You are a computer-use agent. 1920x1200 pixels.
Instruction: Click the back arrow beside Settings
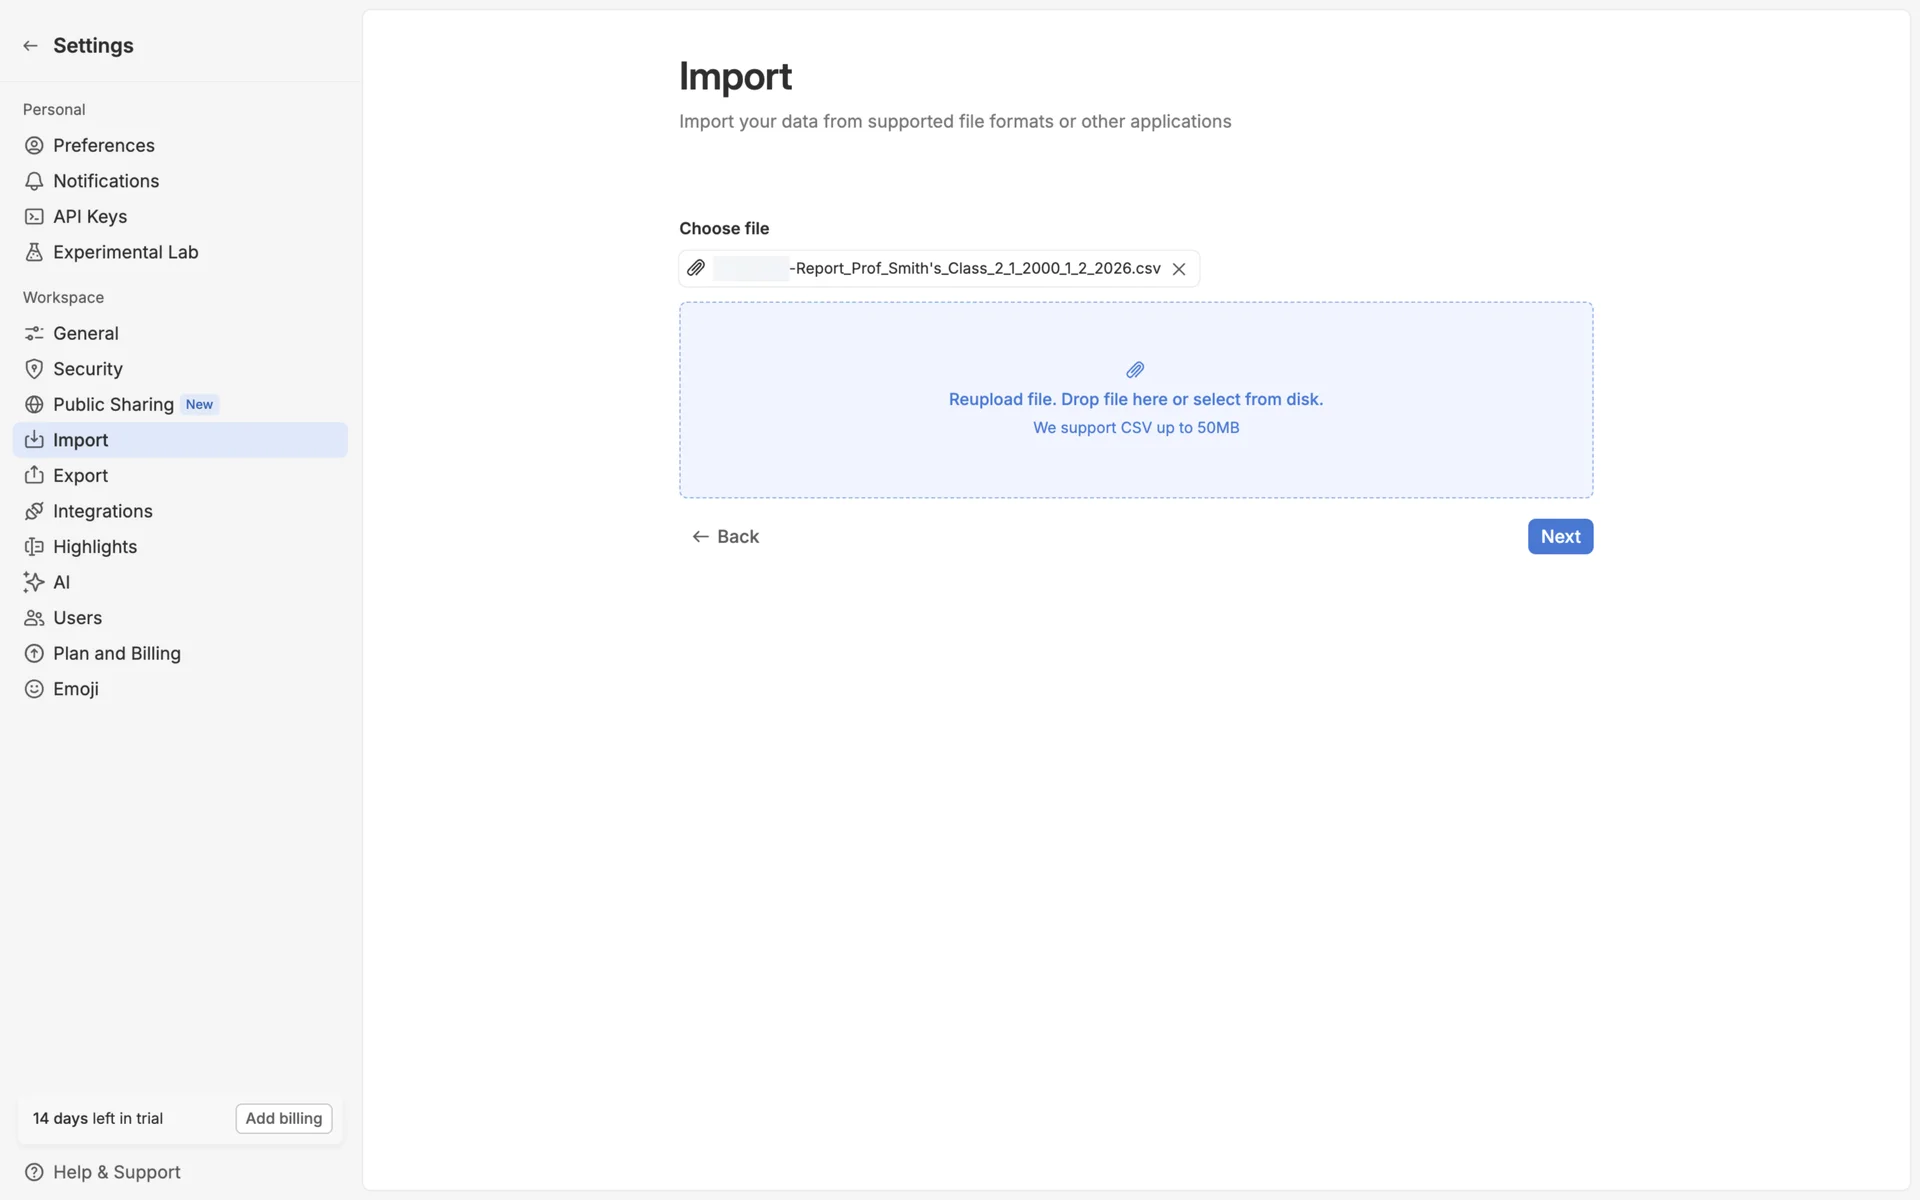(x=30, y=46)
